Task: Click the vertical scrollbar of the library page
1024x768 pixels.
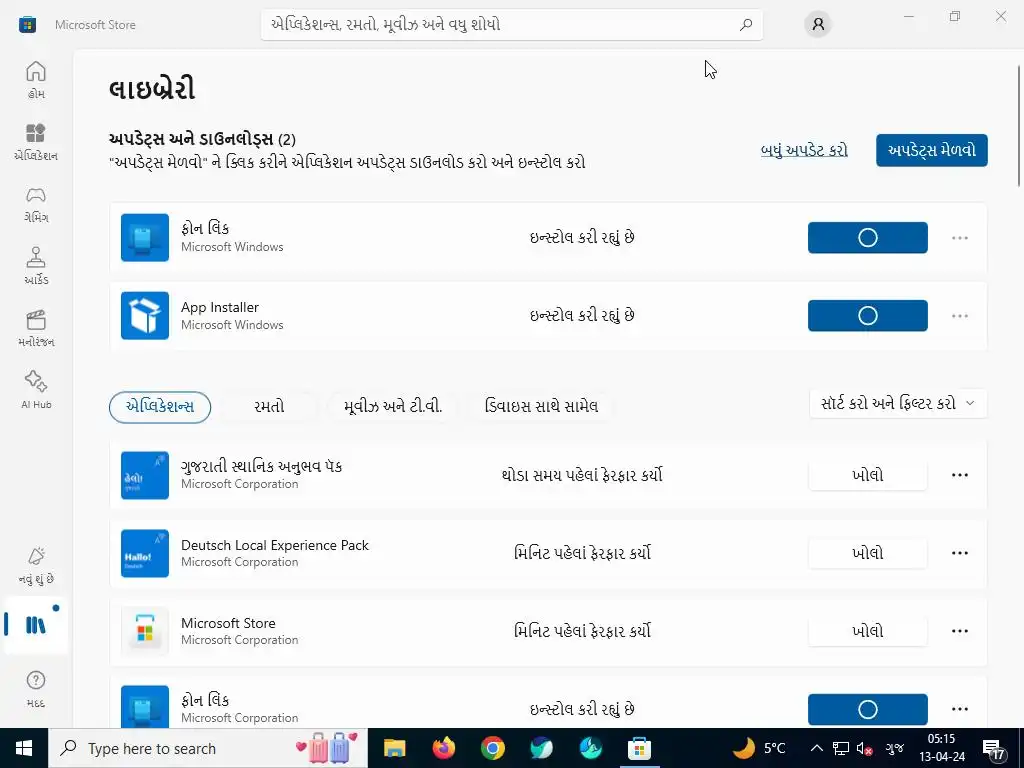Action: coord(1019,126)
